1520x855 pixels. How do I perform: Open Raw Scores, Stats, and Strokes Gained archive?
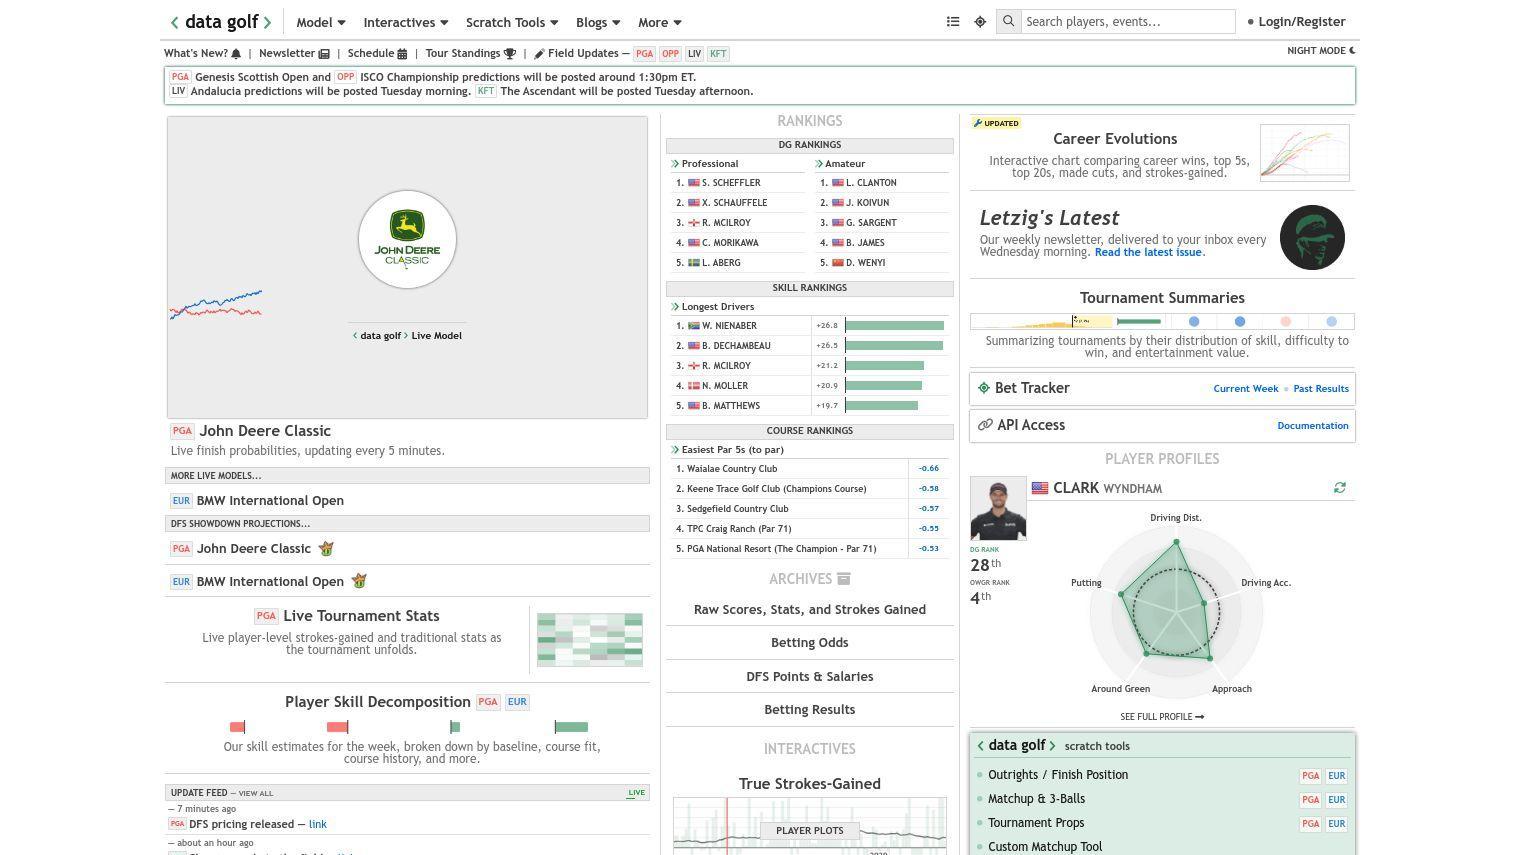point(810,610)
